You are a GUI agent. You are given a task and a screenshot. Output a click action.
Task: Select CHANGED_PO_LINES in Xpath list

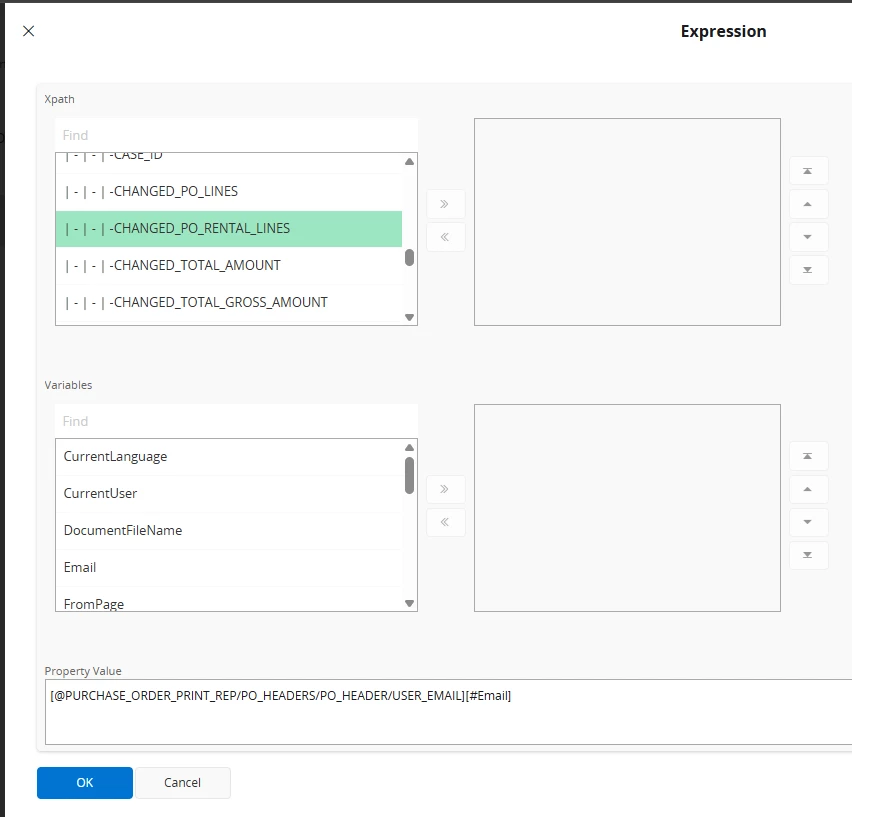[x=229, y=191]
